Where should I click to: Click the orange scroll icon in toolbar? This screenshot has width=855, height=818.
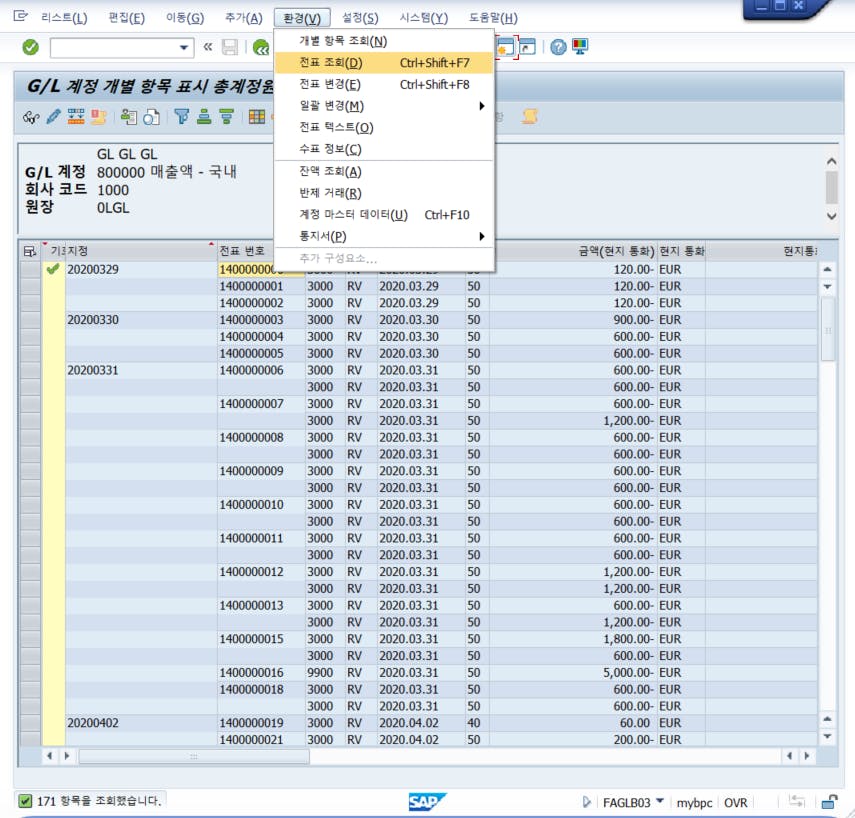(x=529, y=116)
